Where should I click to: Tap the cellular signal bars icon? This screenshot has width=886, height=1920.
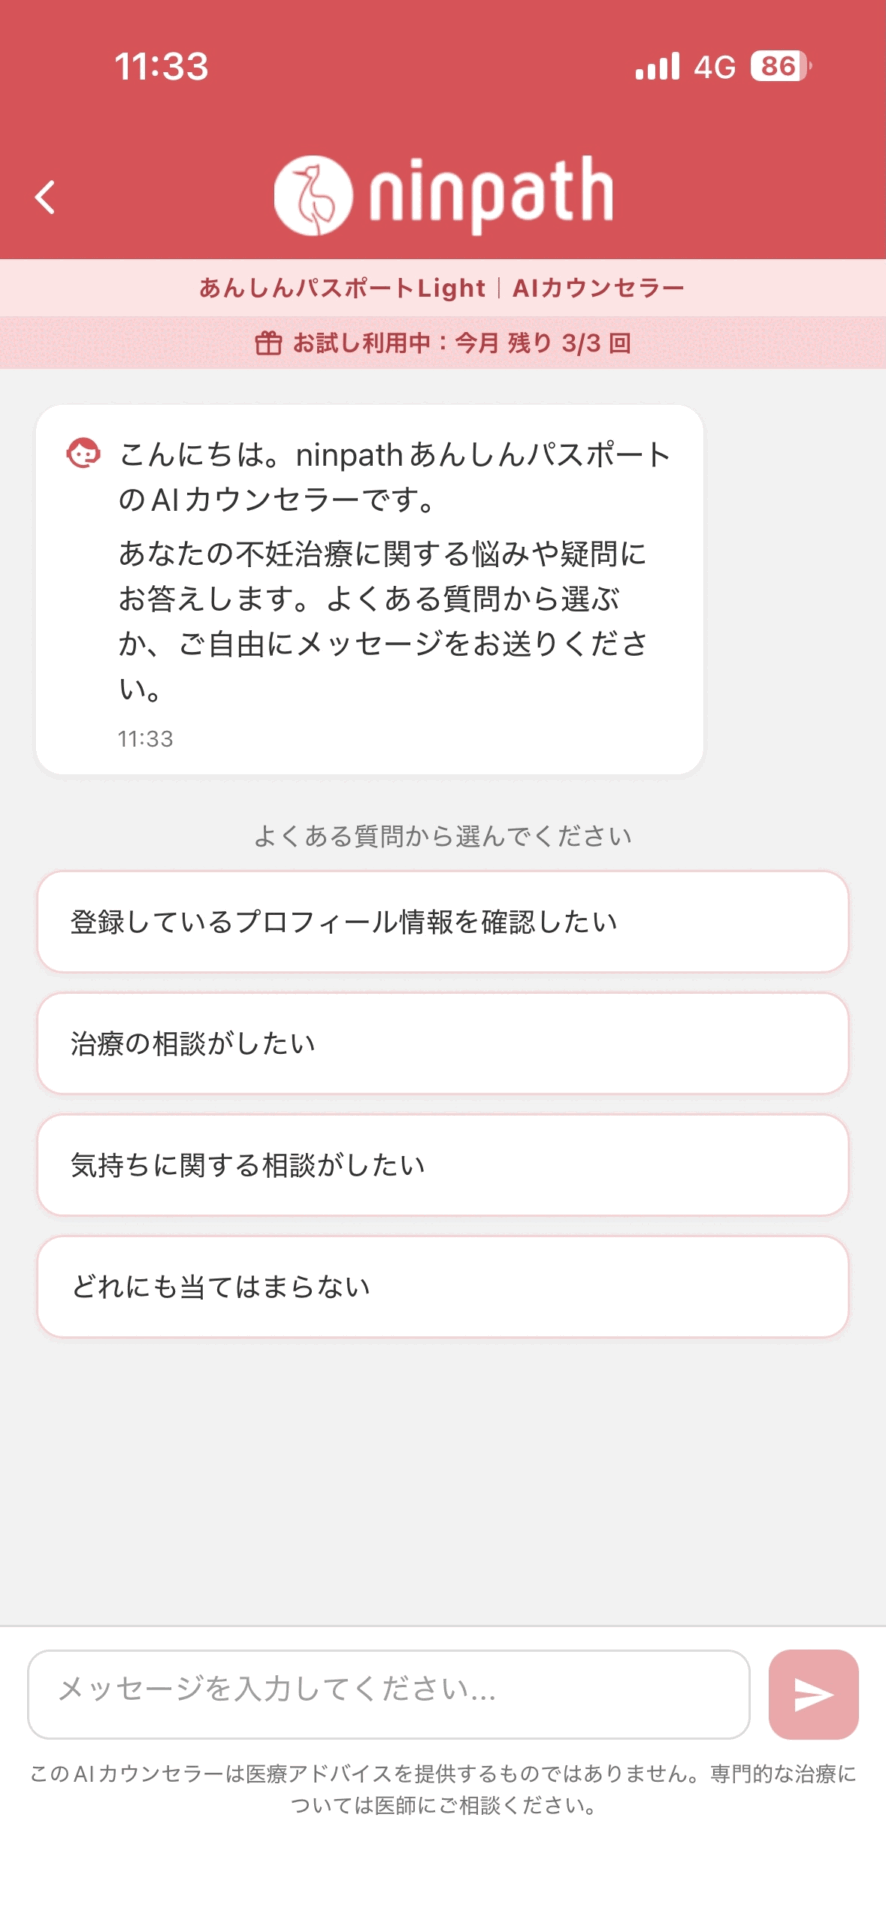coord(657,66)
